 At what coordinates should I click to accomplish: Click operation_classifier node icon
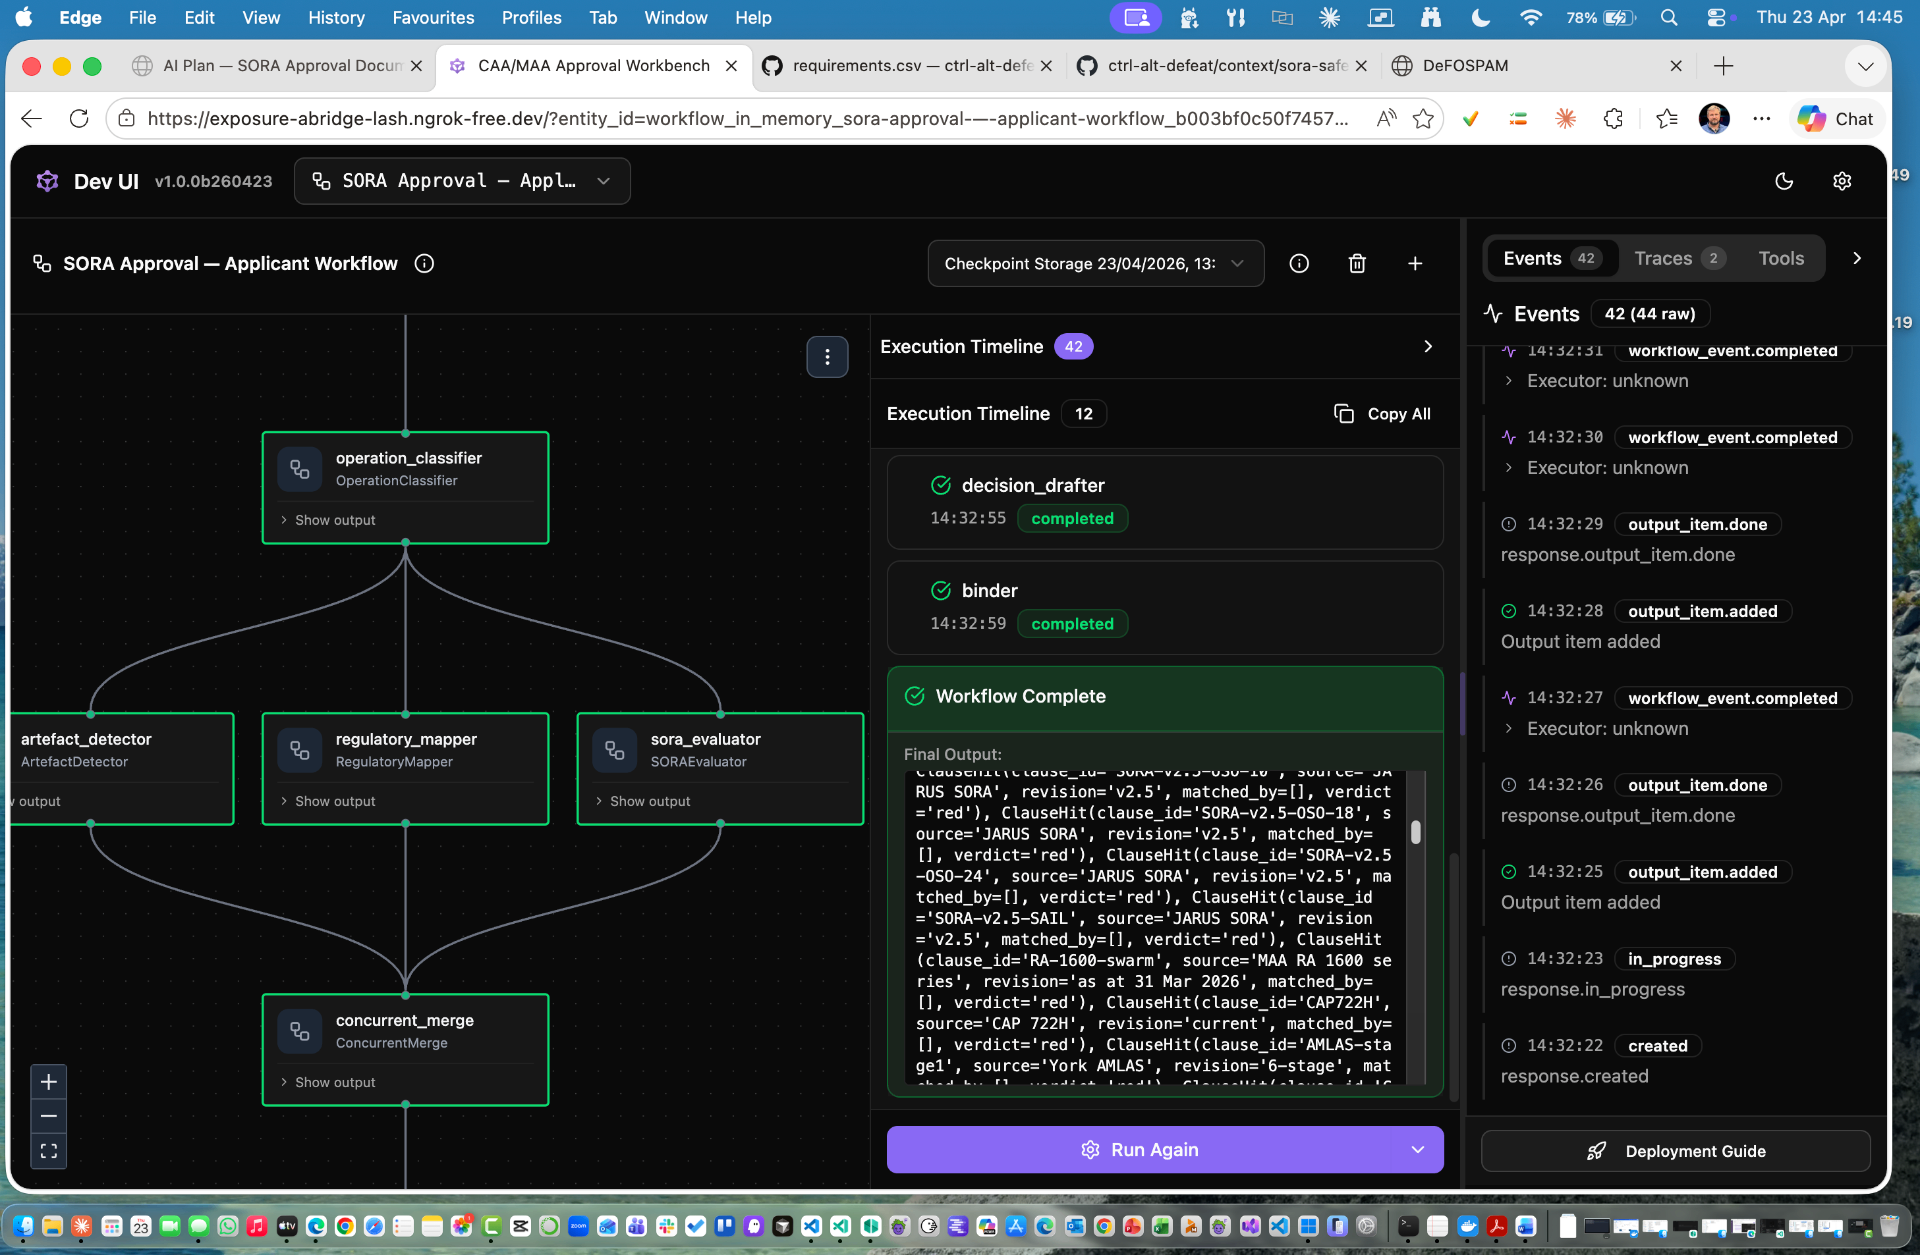point(300,469)
